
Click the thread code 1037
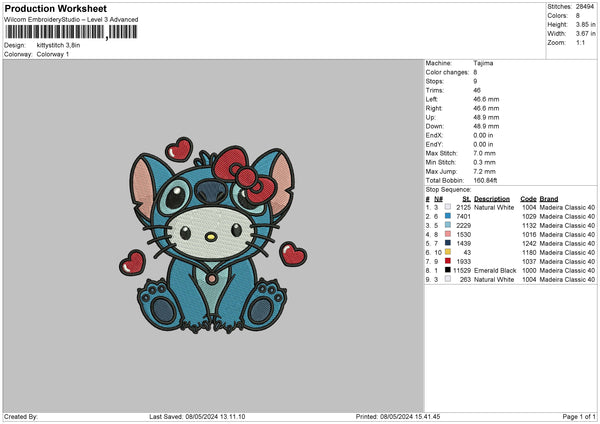click(529, 261)
